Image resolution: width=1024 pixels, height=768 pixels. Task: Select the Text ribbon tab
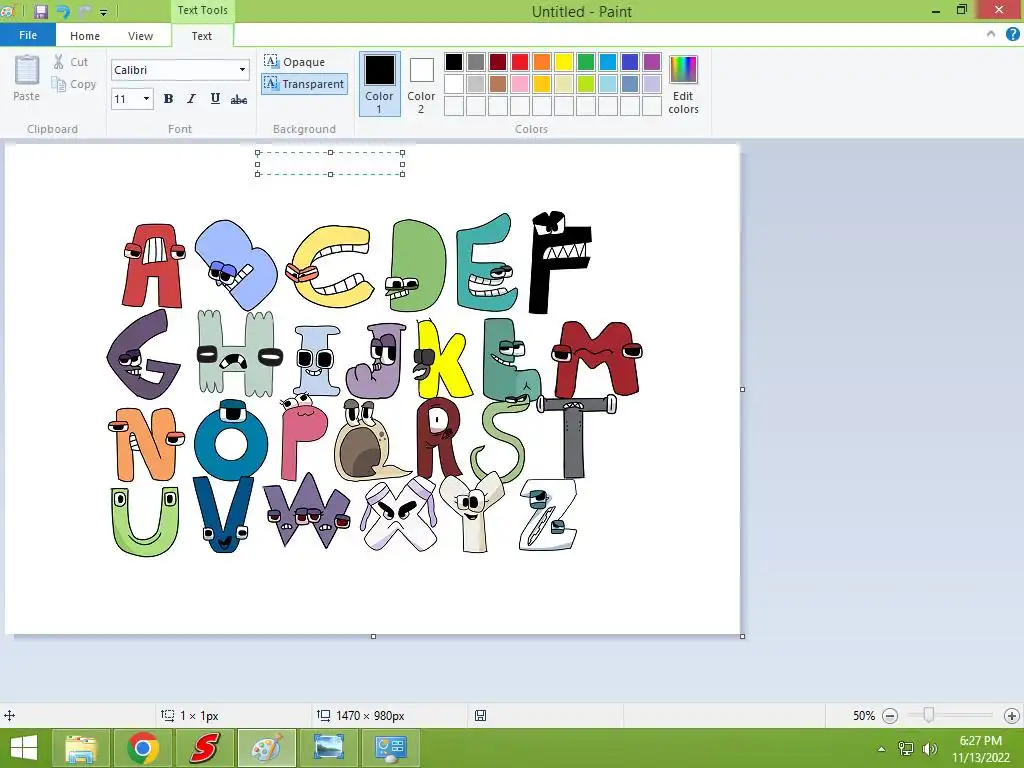pos(201,36)
